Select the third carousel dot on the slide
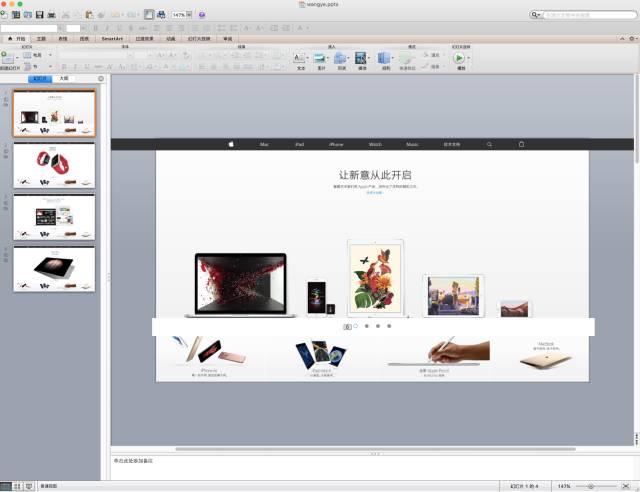 click(378, 326)
